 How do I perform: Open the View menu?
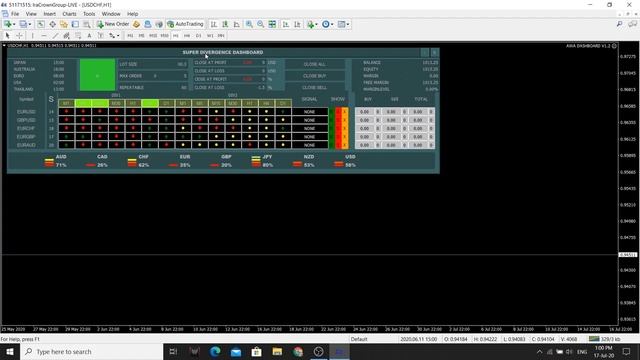pos(31,14)
